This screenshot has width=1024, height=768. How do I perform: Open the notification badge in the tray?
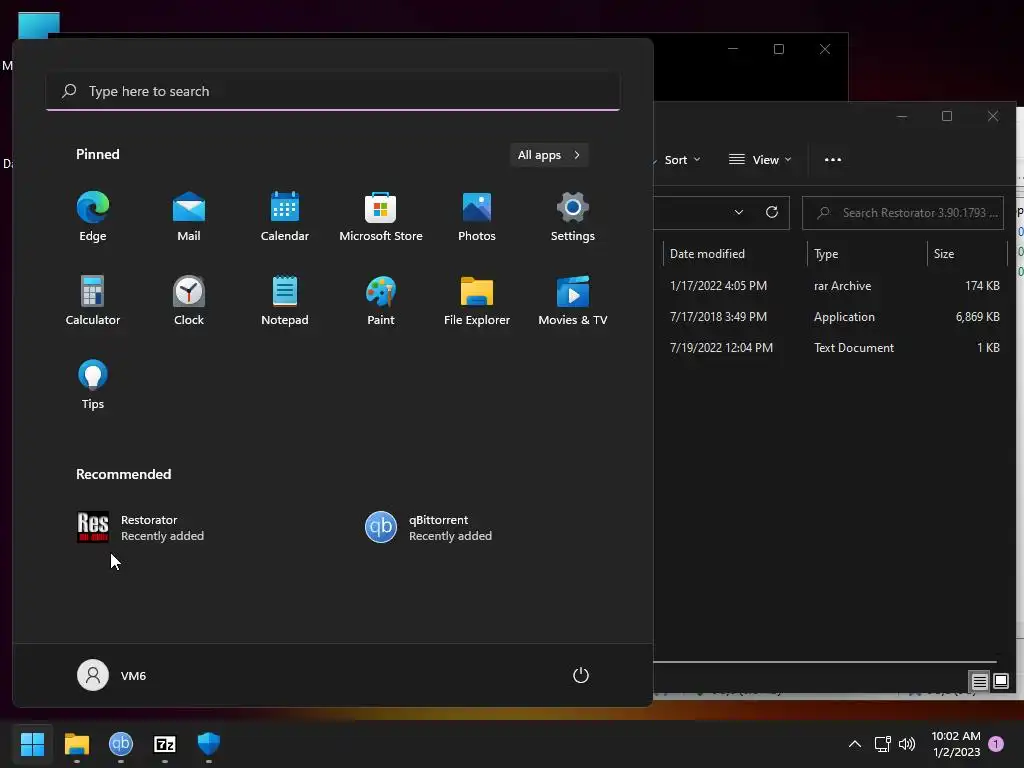click(996, 744)
